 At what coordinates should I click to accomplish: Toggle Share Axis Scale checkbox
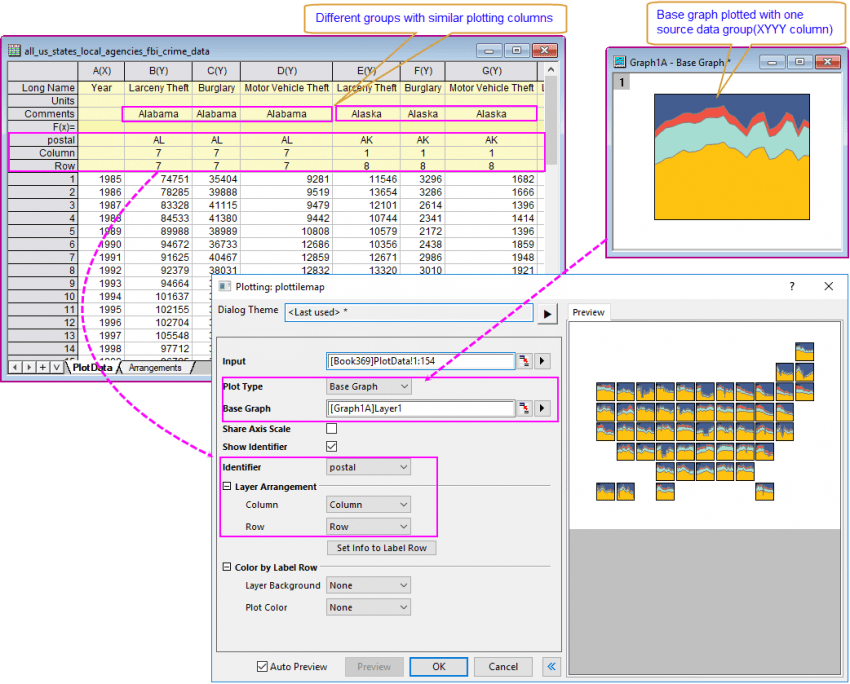click(x=331, y=429)
